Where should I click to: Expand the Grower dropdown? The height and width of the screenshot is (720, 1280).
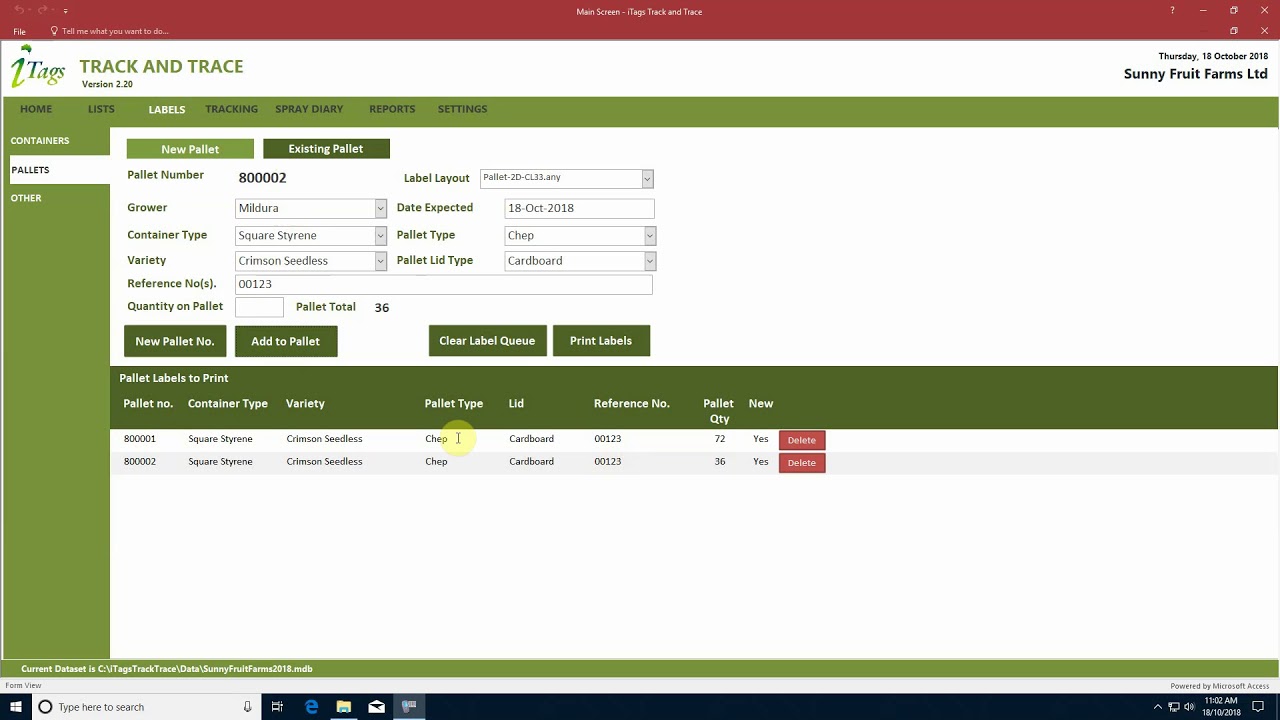[380, 208]
